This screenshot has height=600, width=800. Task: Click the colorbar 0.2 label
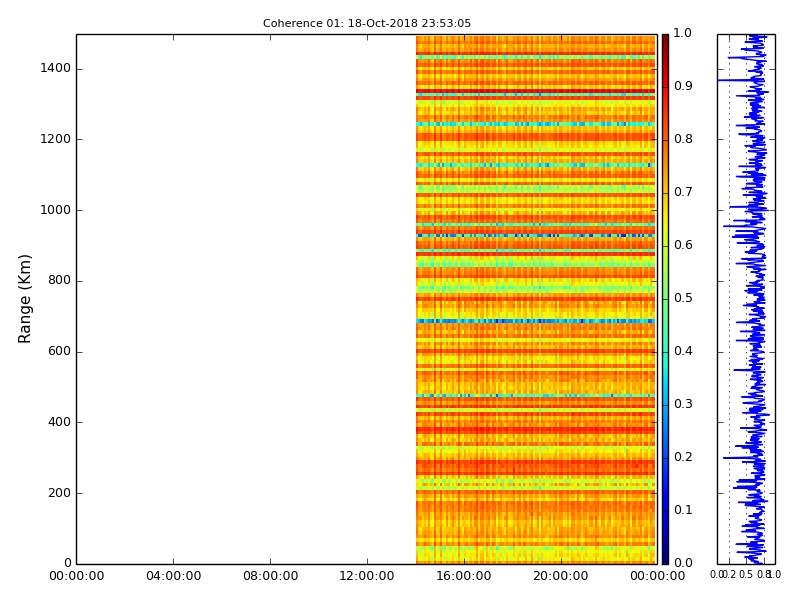click(x=683, y=457)
